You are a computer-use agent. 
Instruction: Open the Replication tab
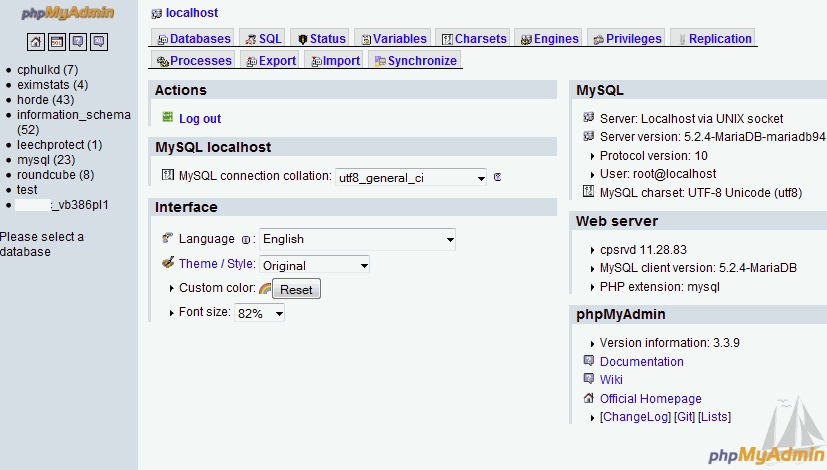coord(713,39)
